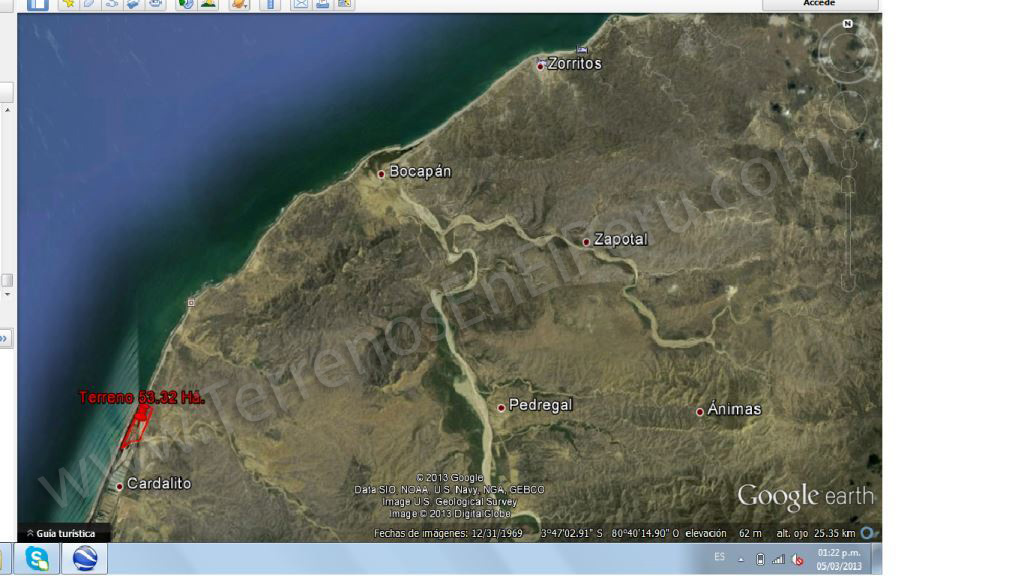Screen dimensions: 1024x576
Task: Open the planet switcher dropdown
Action: [239, 4]
